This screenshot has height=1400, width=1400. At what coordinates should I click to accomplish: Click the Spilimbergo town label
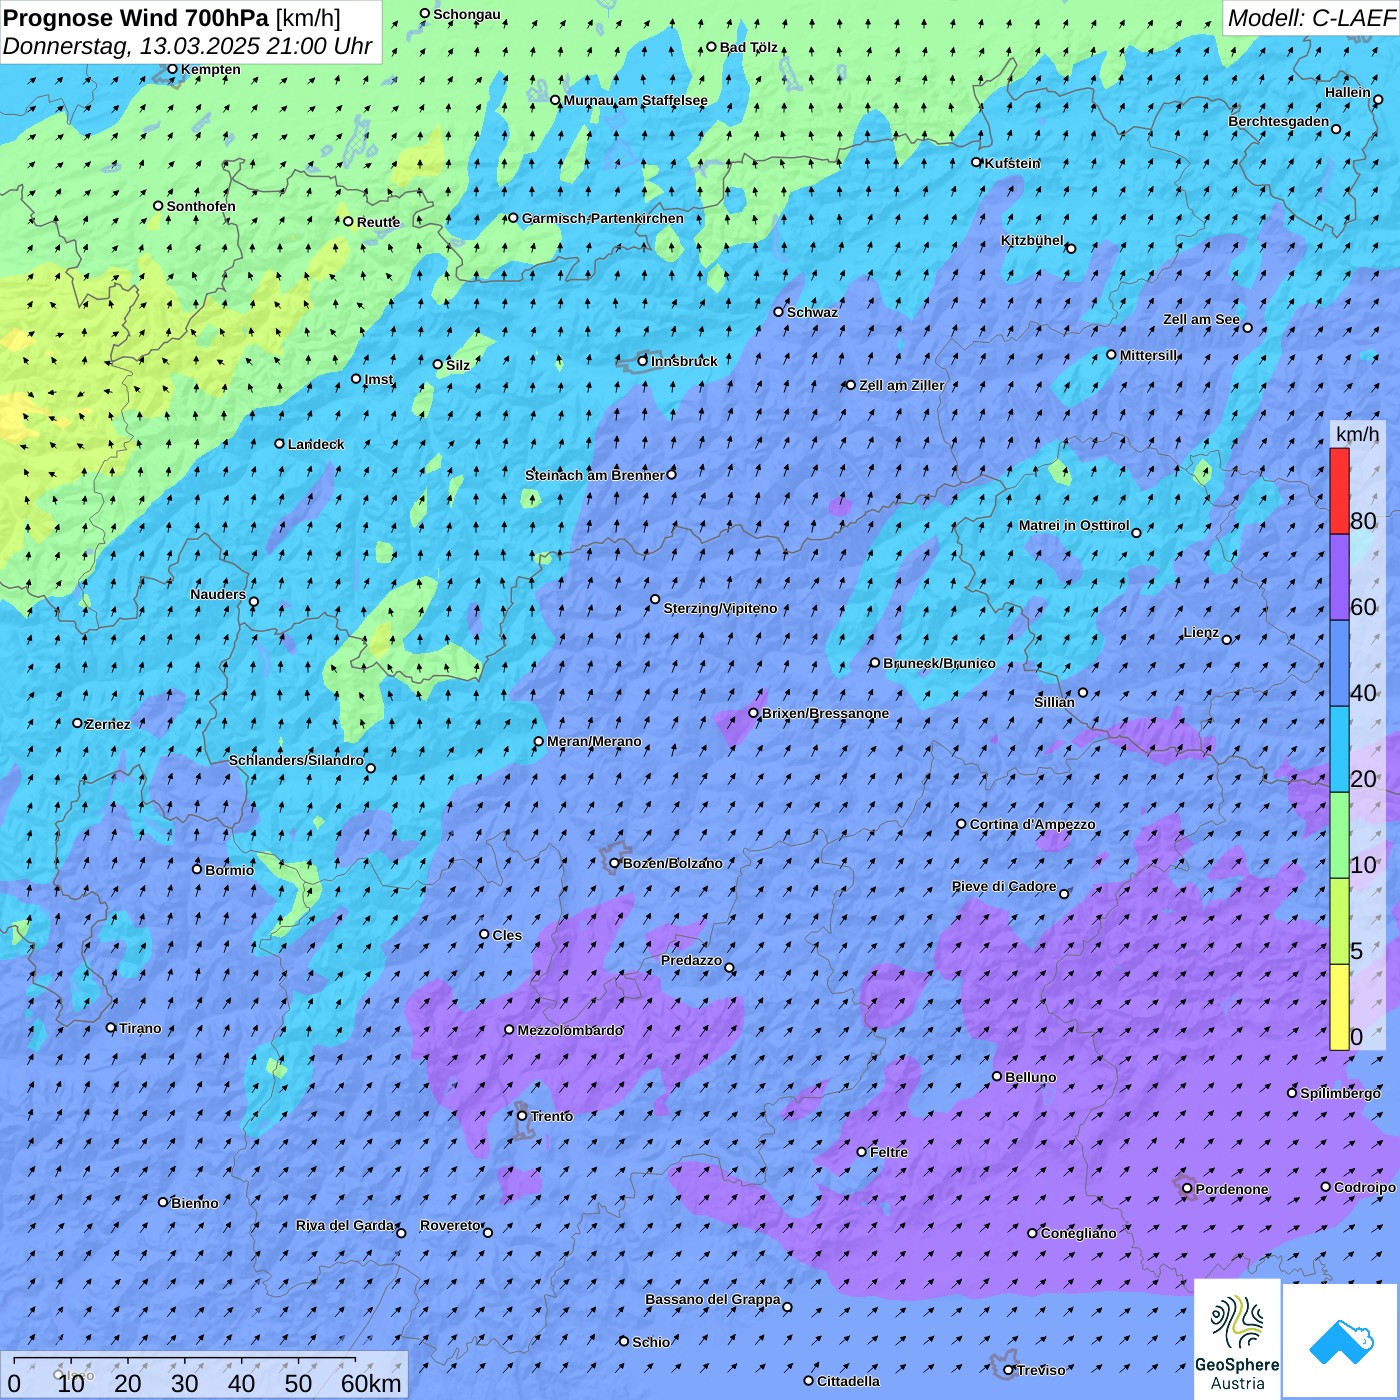click(1340, 1093)
